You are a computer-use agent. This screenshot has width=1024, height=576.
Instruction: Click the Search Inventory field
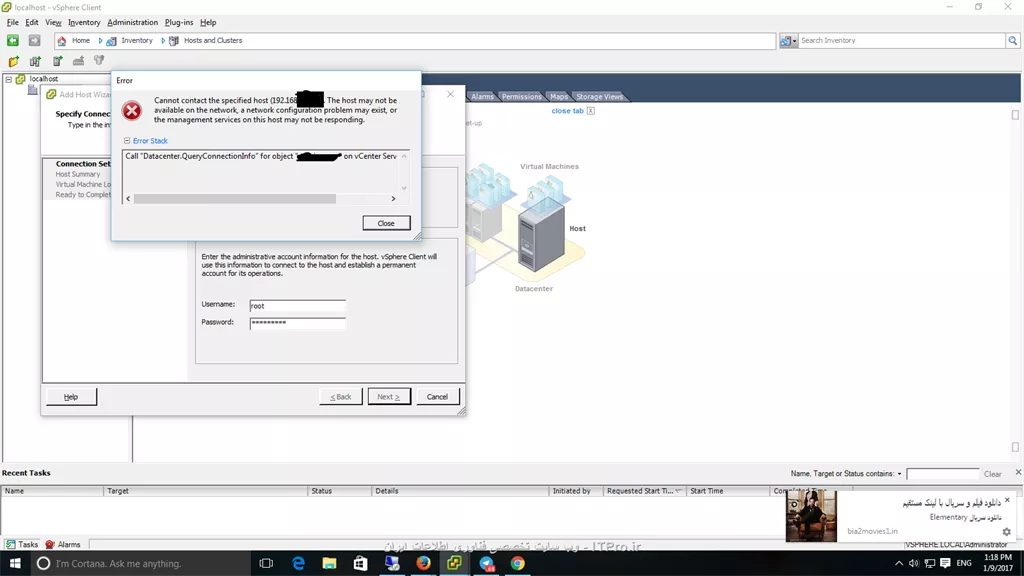pyautogui.click(x=902, y=40)
